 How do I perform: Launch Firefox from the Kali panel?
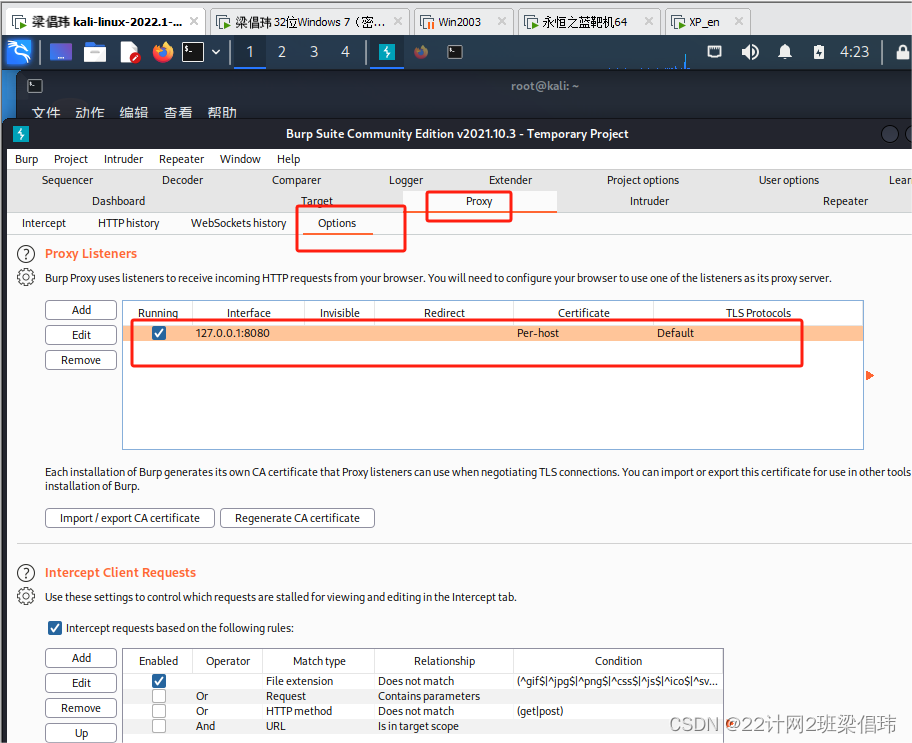[163, 52]
